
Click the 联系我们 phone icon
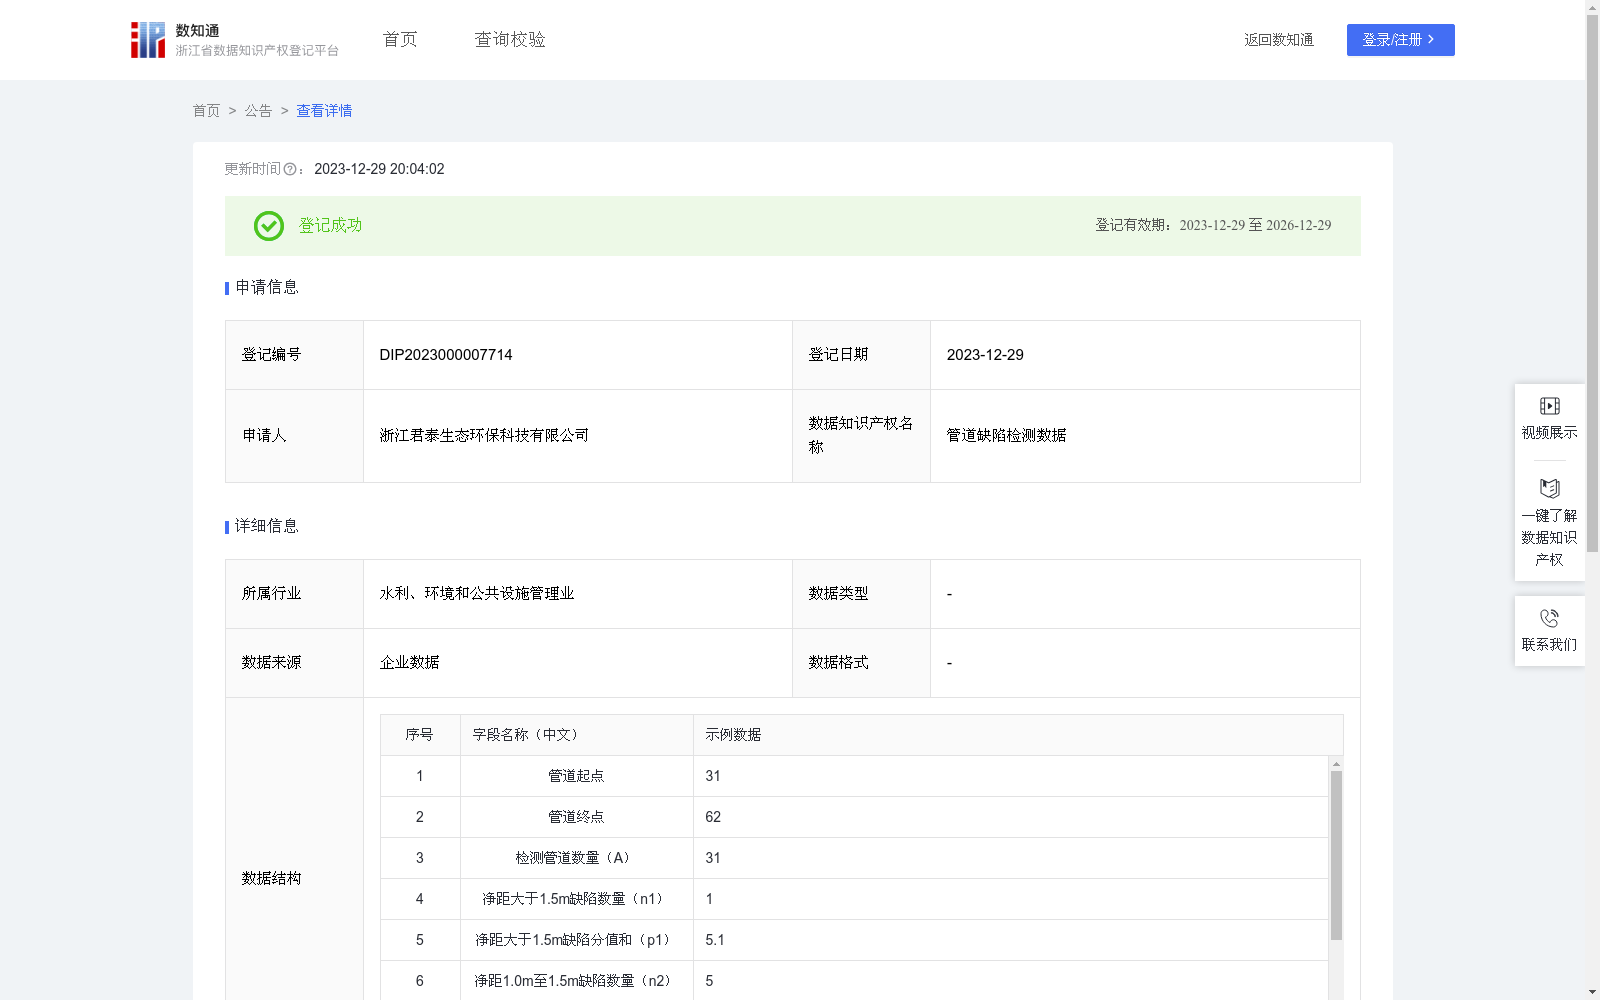click(x=1549, y=618)
